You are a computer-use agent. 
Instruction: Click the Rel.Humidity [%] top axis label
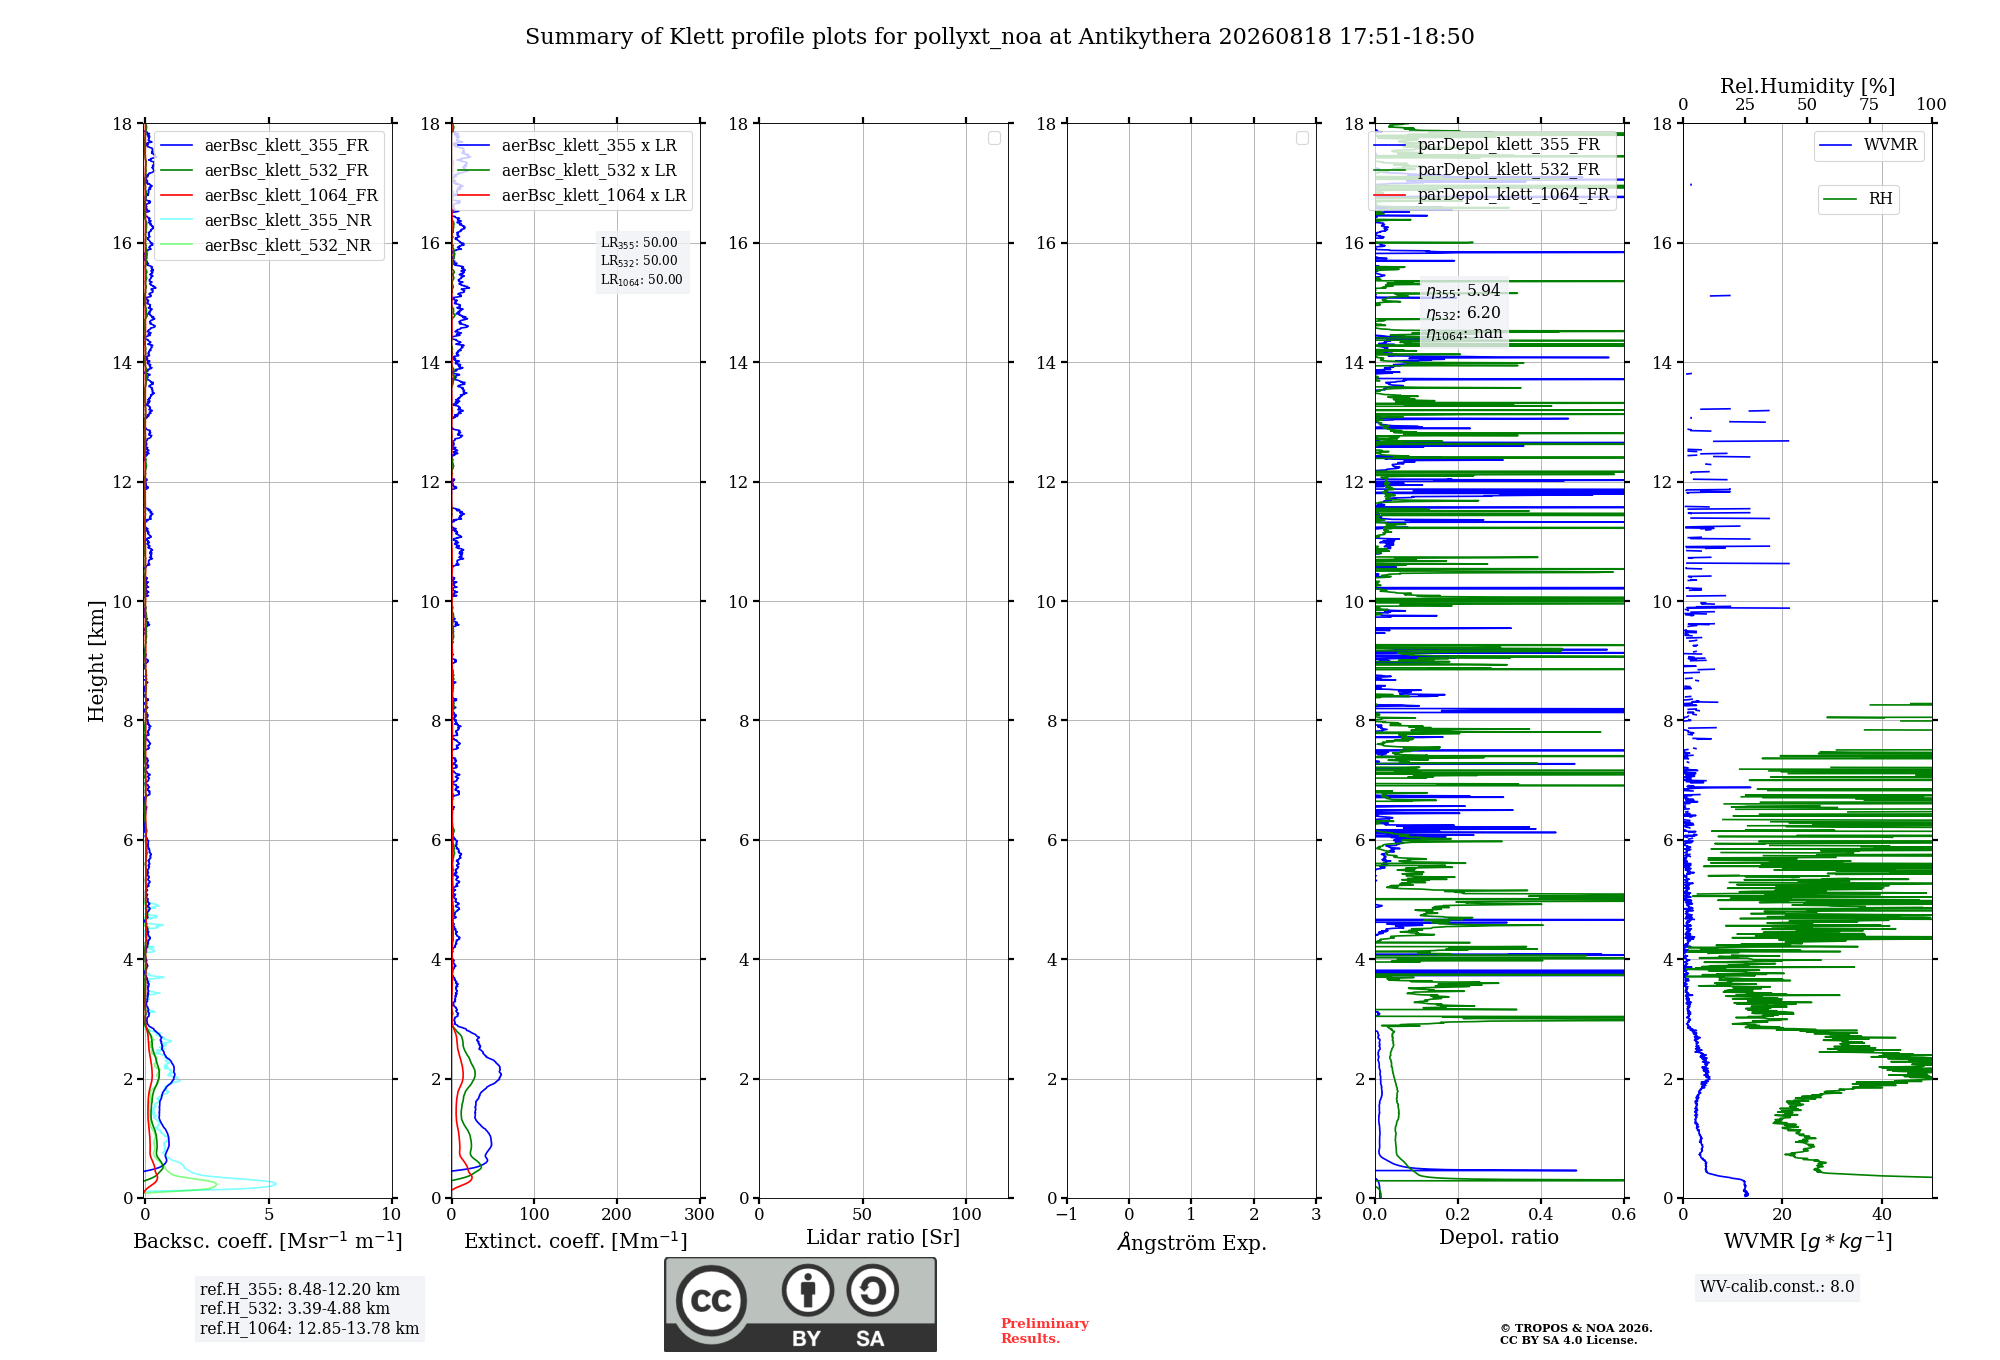(1808, 87)
